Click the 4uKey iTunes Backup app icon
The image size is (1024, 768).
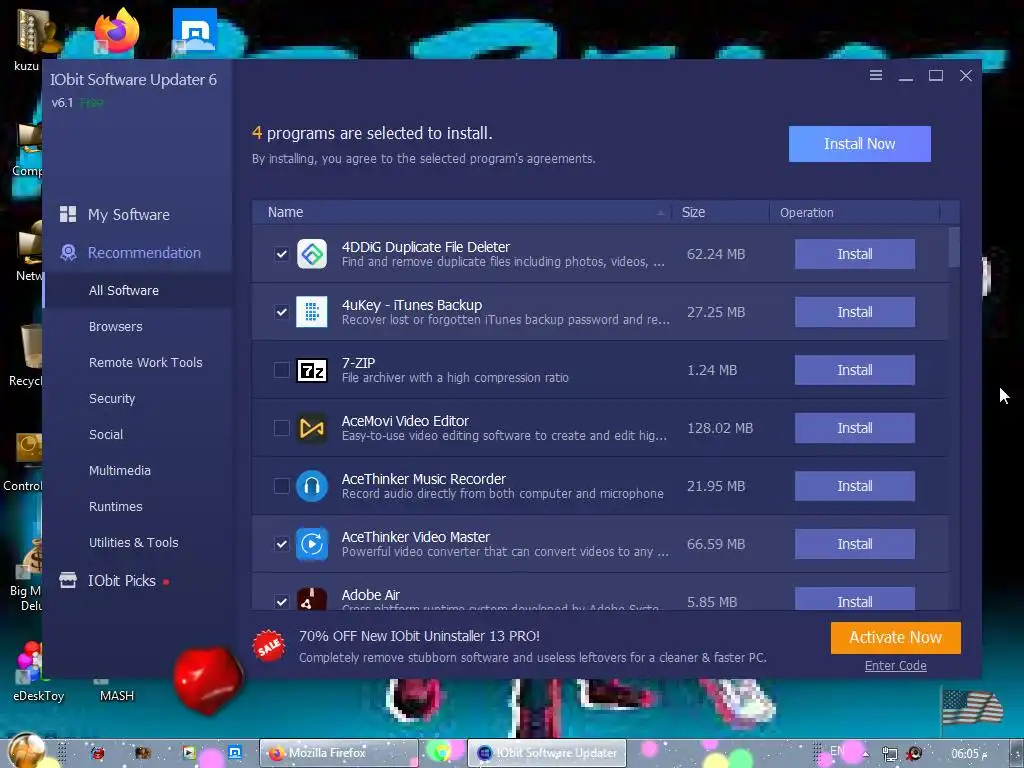(x=312, y=312)
